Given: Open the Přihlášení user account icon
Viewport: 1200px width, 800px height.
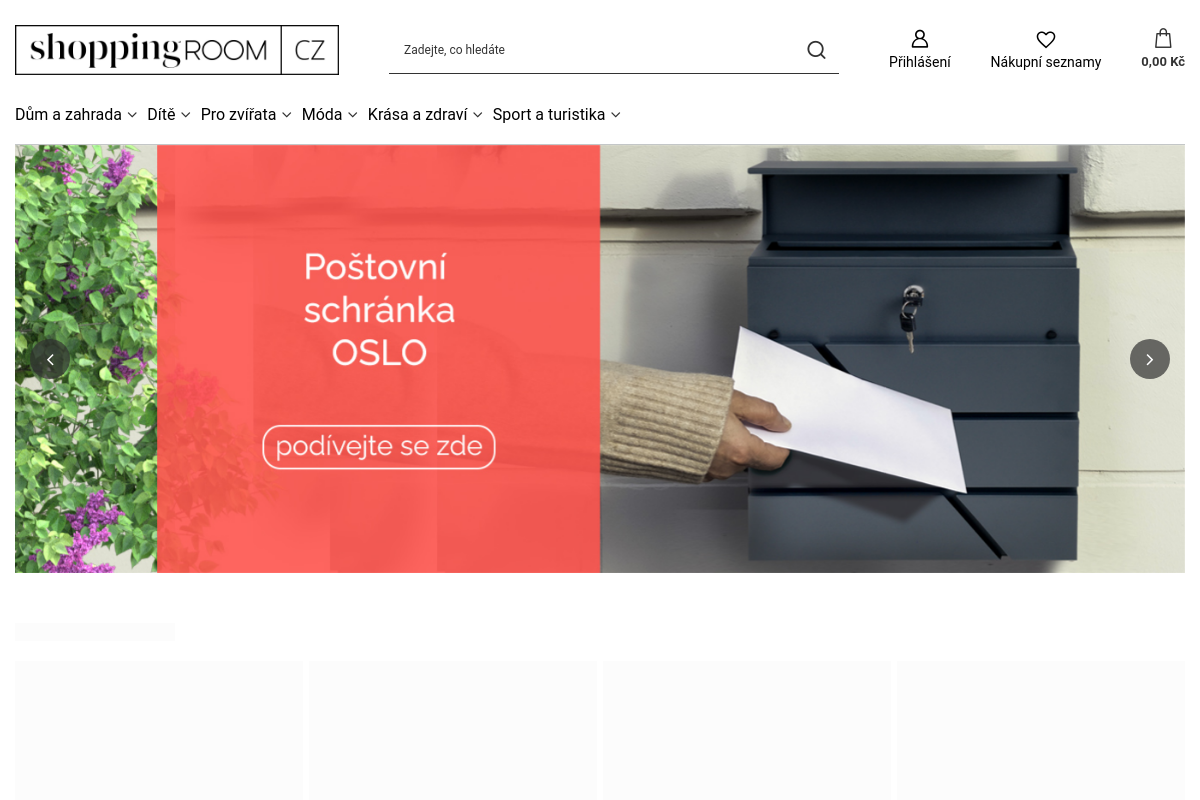Looking at the screenshot, I should pos(920,39).
